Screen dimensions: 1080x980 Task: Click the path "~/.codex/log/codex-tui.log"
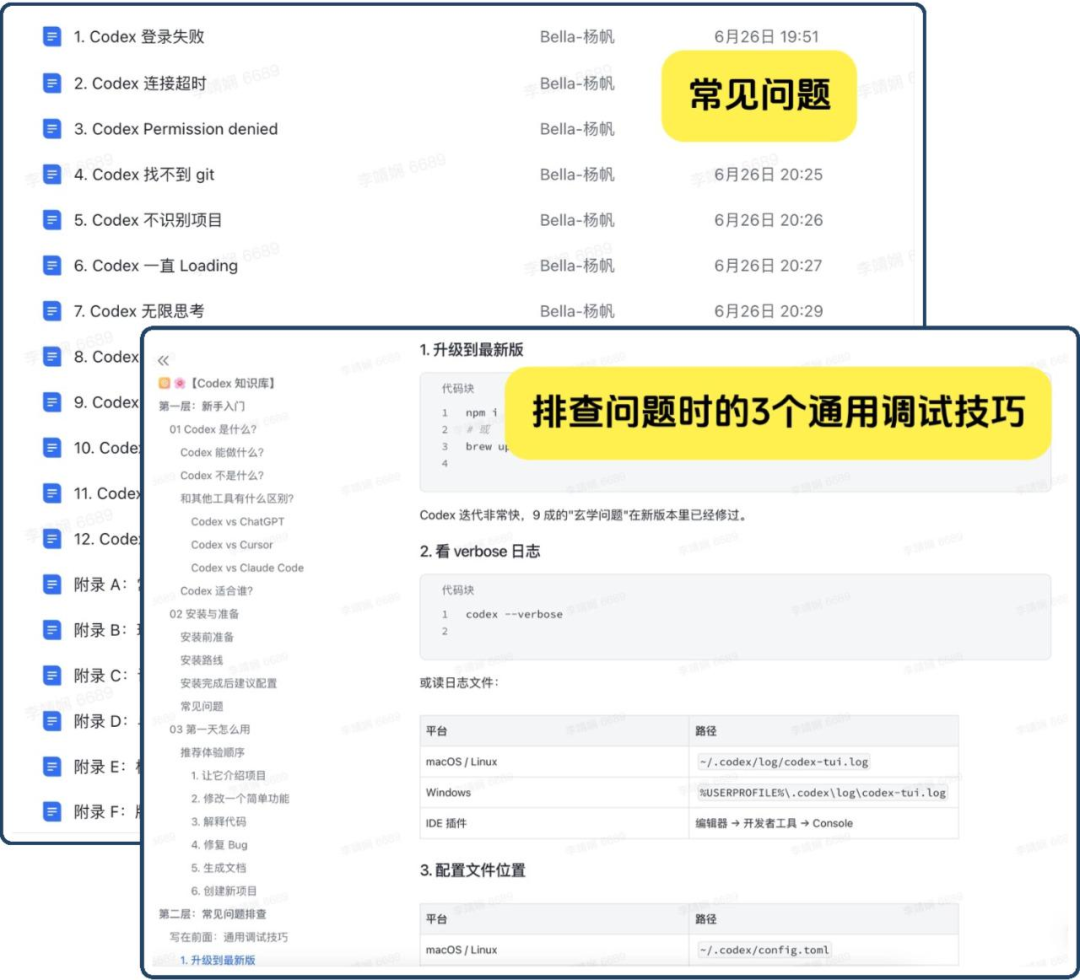point(784,762)
